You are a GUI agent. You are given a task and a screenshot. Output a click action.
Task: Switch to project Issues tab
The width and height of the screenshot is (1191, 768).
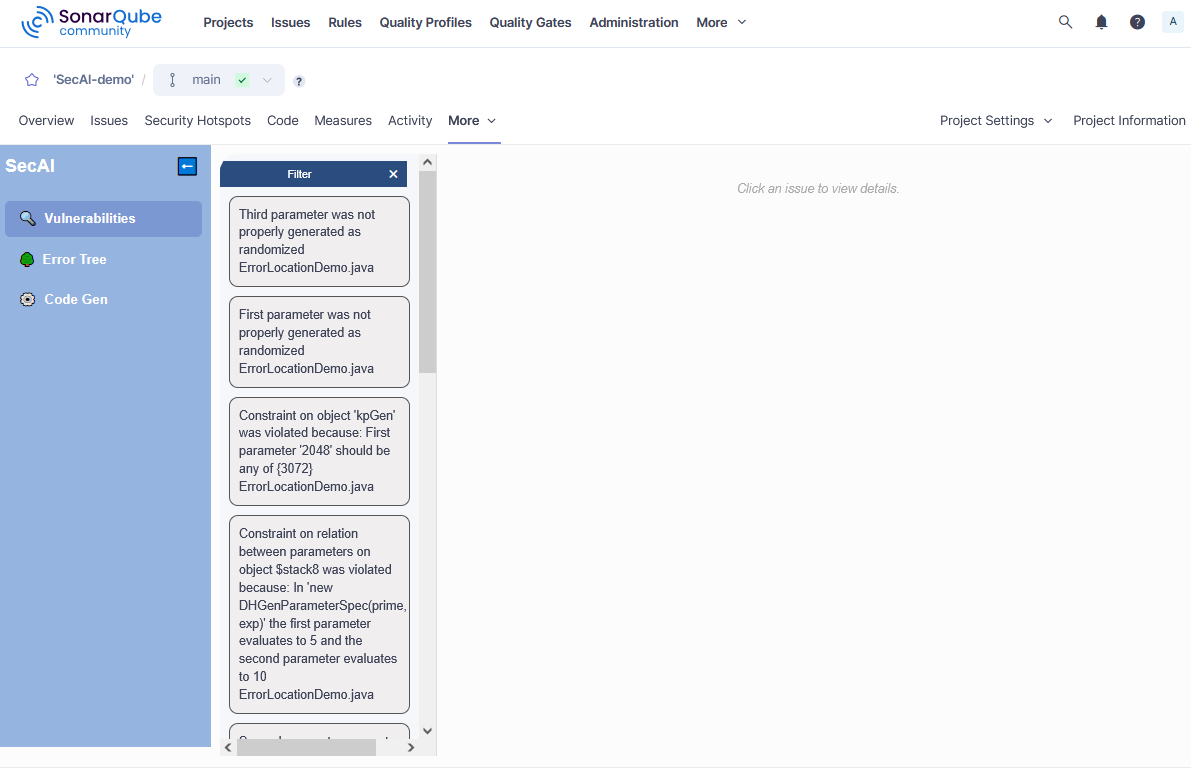(109, 121)
